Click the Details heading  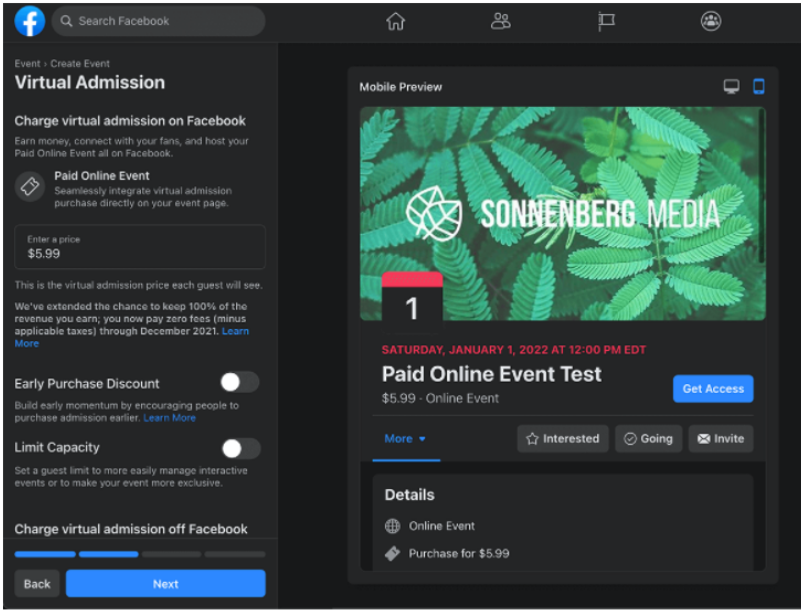pos(409,495)
